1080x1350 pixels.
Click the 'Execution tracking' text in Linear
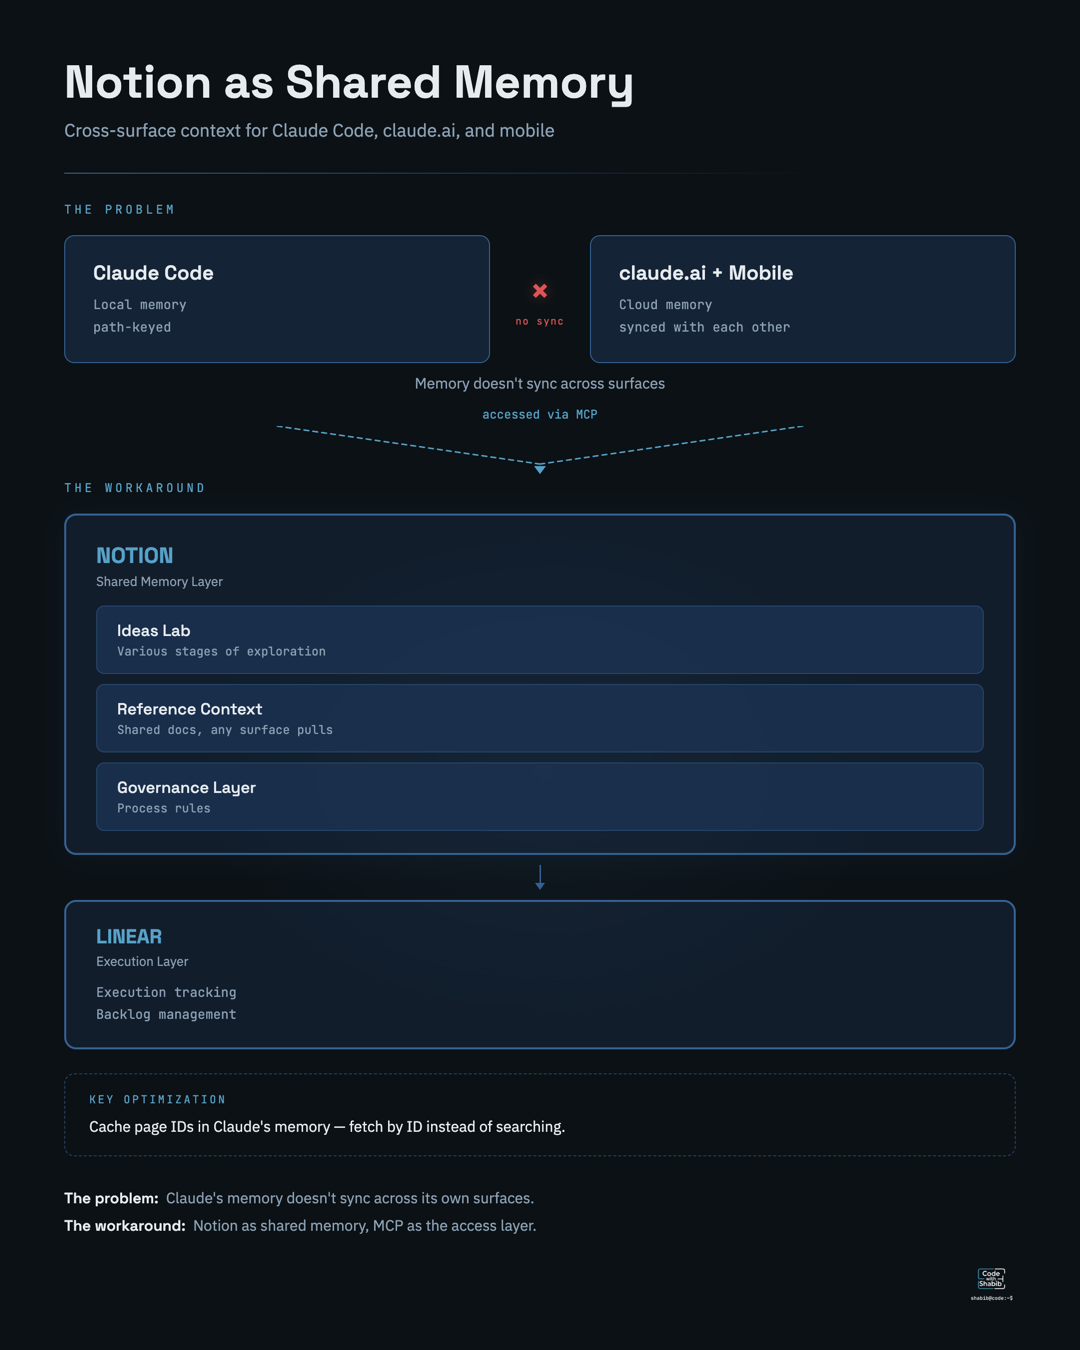166,993
